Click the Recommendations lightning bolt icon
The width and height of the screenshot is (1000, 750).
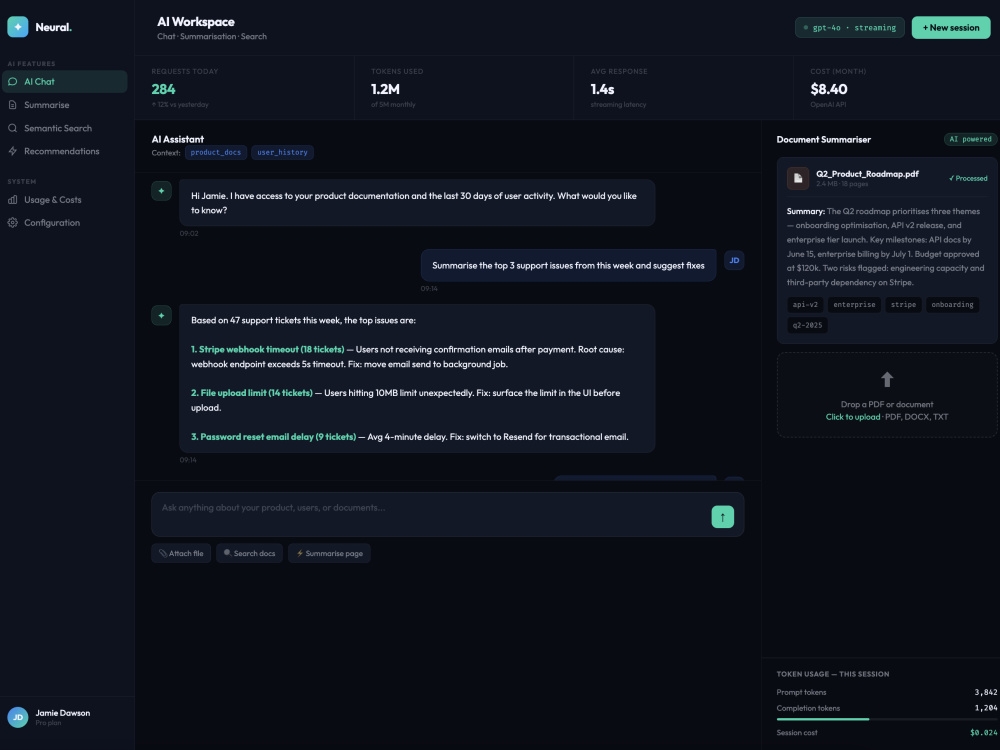click(13, 151)
